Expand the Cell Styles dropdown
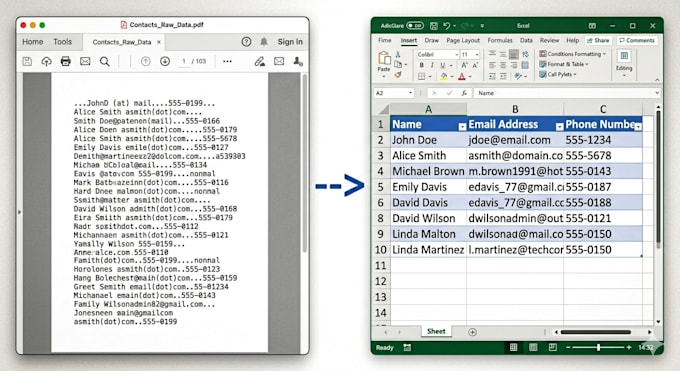 [x=575, y=75]
